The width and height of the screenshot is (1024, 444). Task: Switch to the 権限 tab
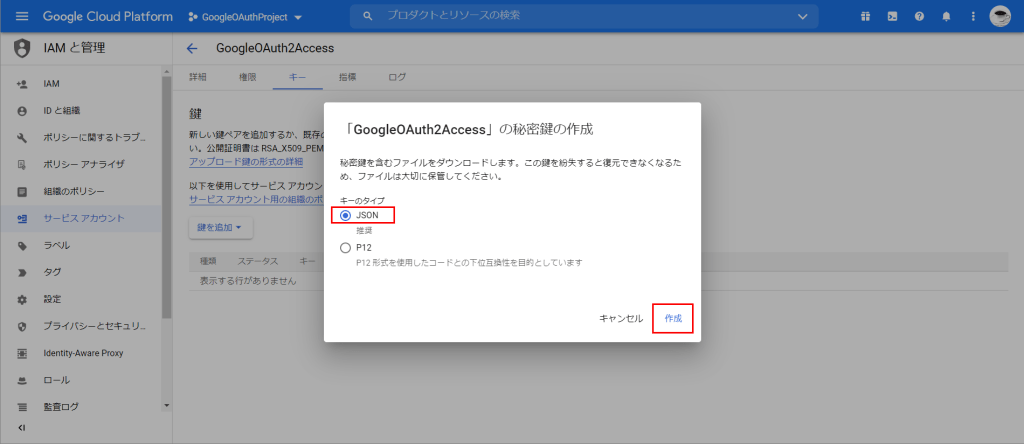pos(248,77)
